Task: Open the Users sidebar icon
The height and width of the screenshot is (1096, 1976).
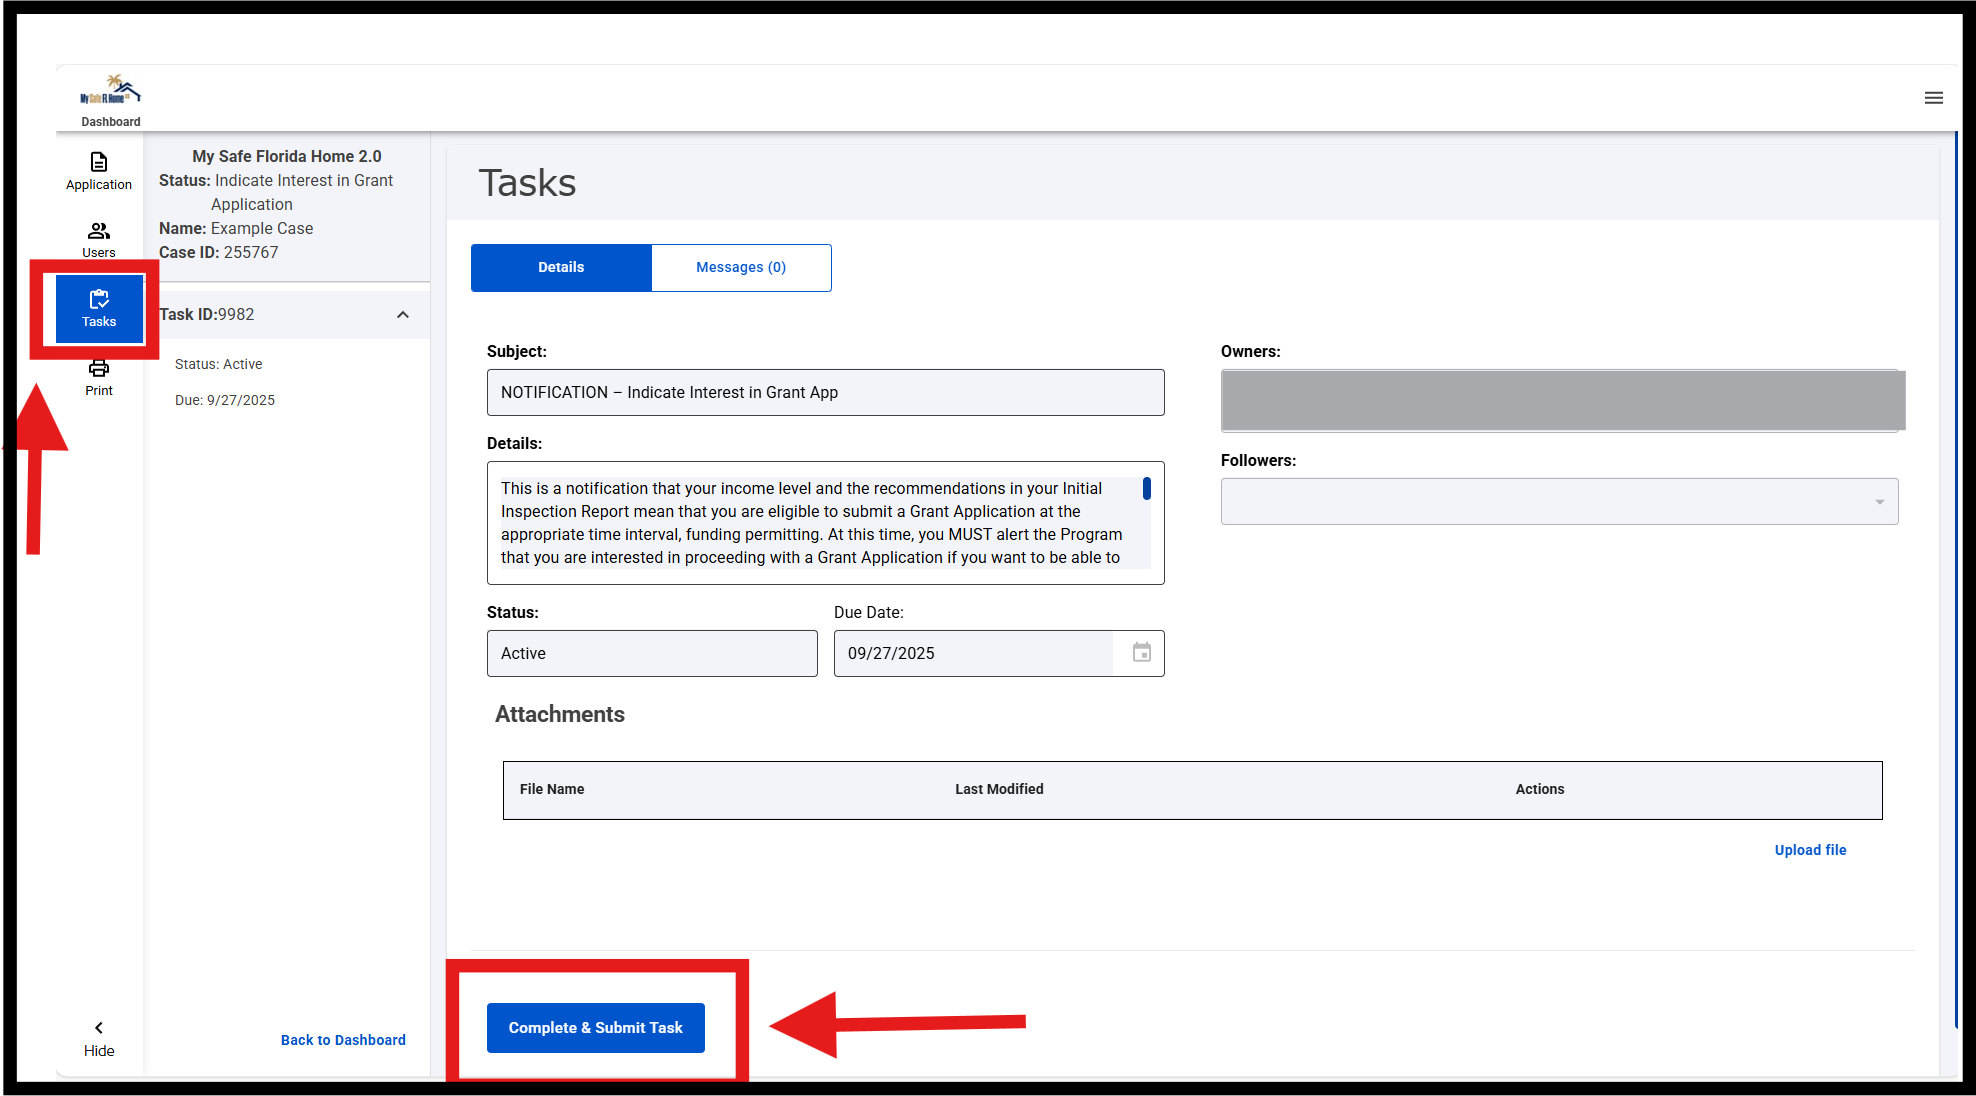Action: pyautogui.click(x=99, y=239)
